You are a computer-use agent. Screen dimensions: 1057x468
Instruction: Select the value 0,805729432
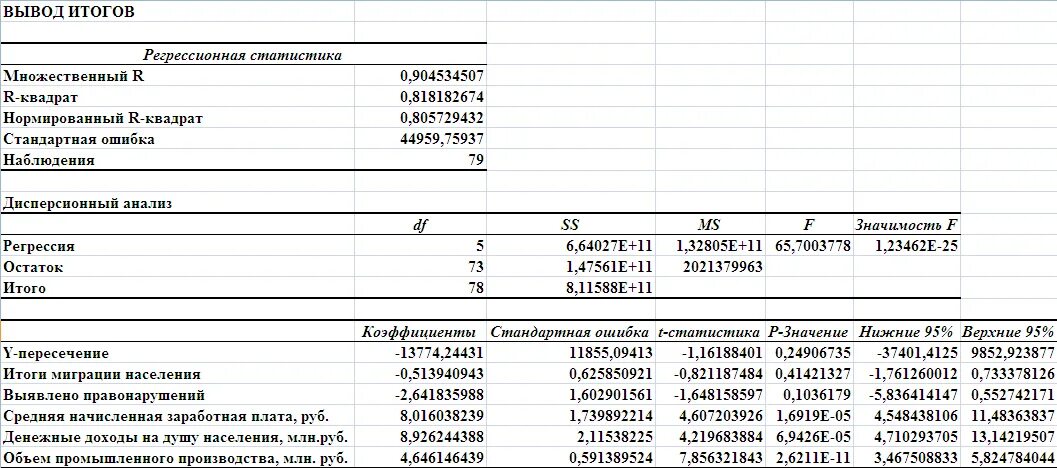pos(442,119)
